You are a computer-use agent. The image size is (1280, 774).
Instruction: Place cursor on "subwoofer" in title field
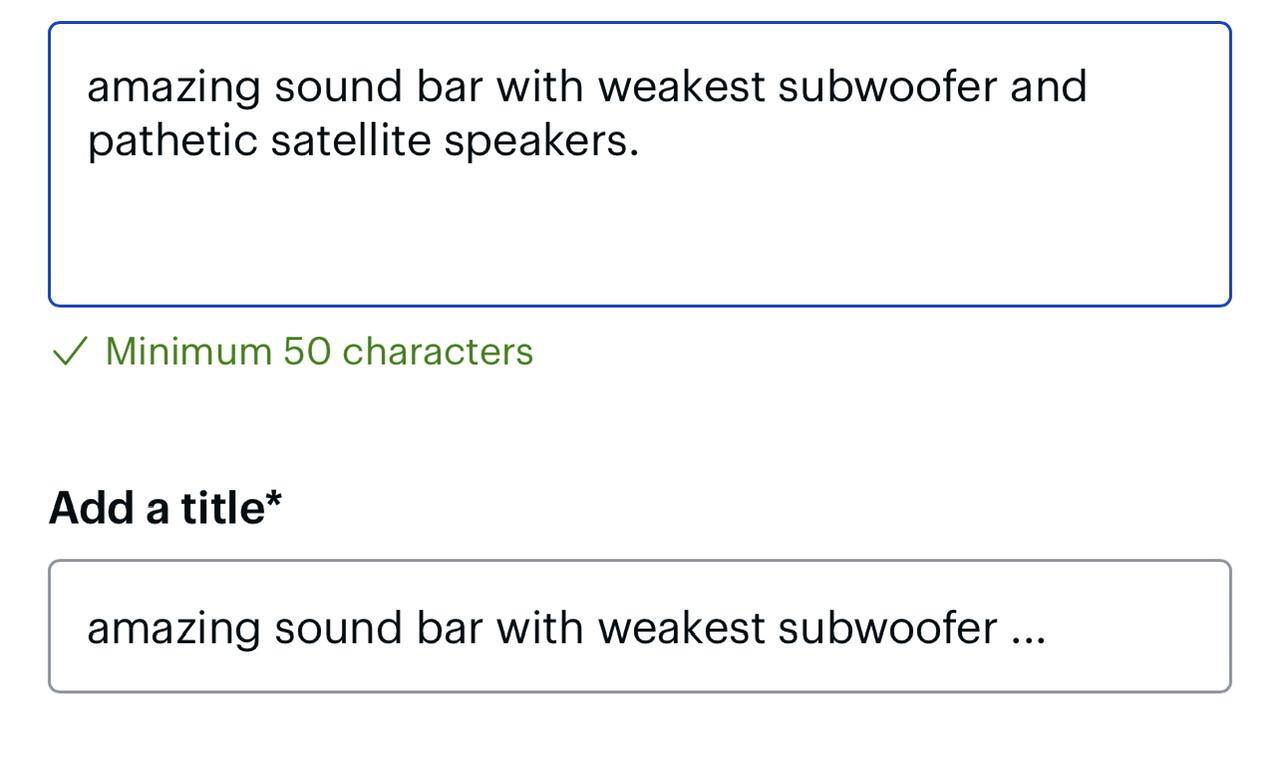pyautogui.click(x=887, y=628)
